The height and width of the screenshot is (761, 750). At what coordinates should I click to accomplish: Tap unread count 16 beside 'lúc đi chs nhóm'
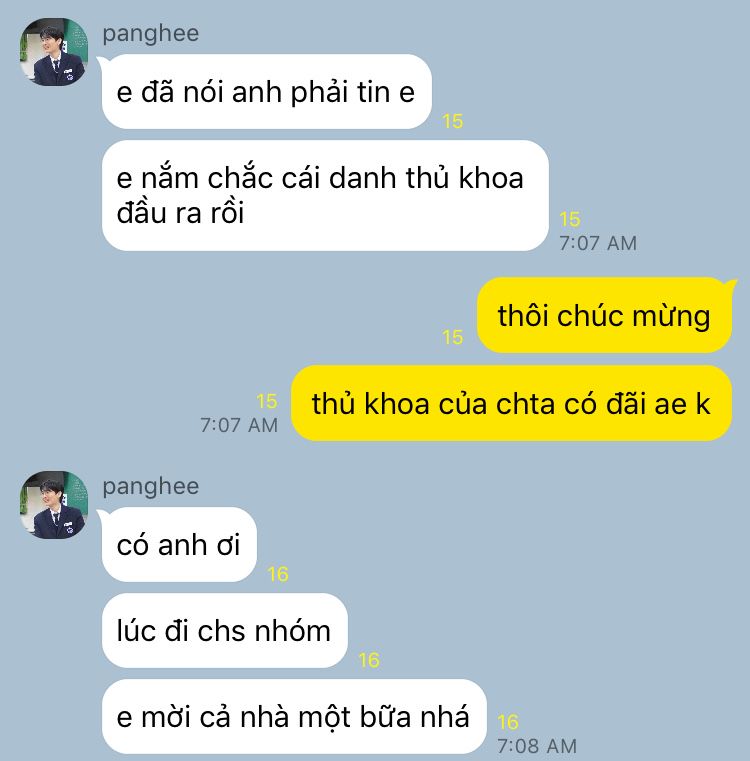(368, 660)
